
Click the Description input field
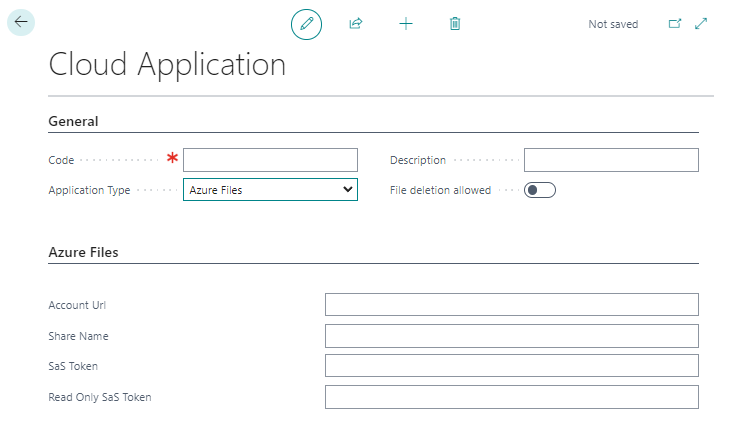(x=611, y=160)
